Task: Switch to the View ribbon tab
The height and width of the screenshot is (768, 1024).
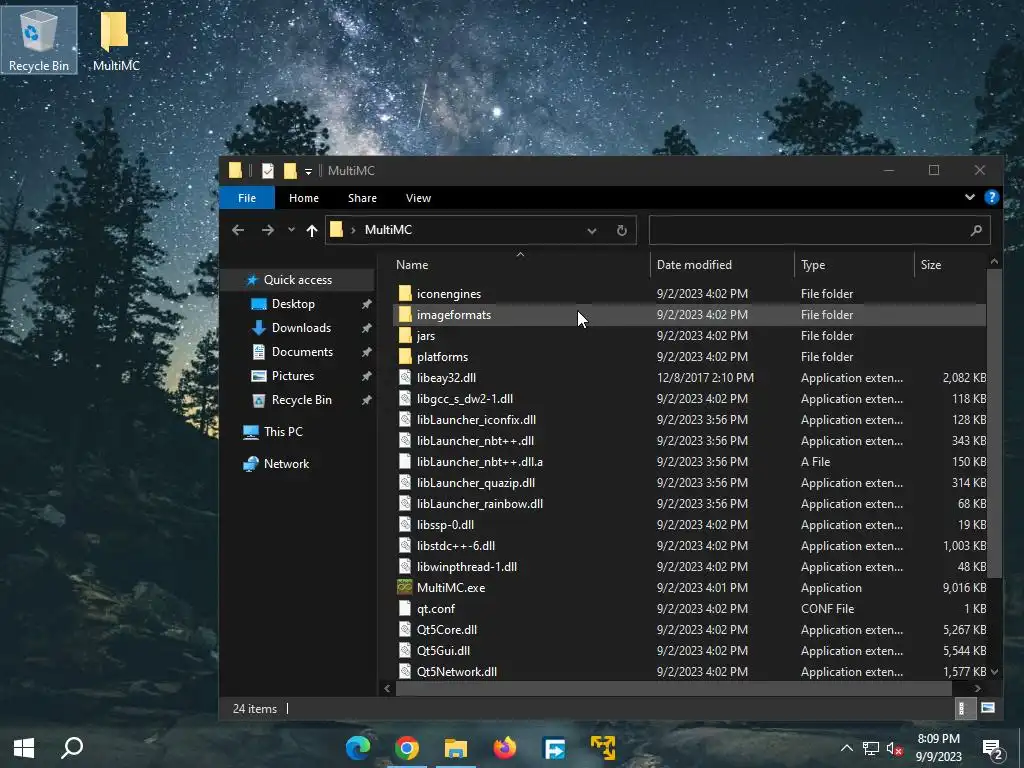Action: [419, 198]
